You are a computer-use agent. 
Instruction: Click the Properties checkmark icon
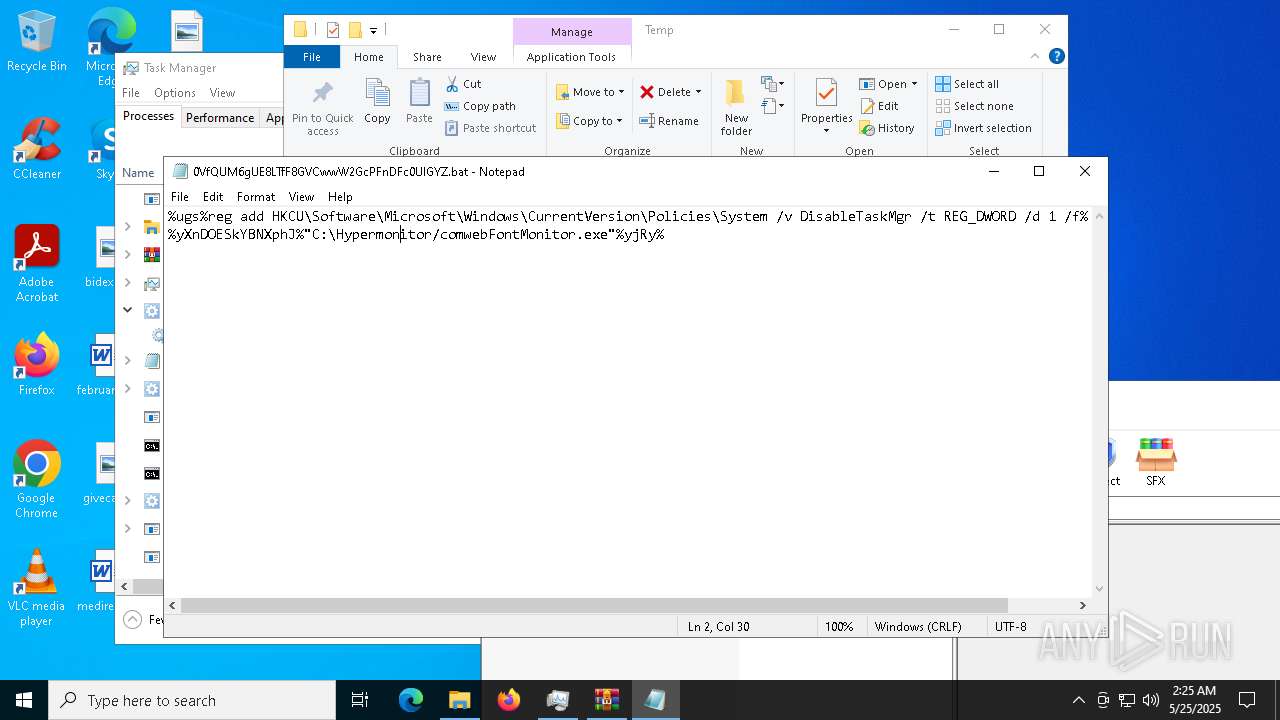pyautogui.click(x=826, y=93)
